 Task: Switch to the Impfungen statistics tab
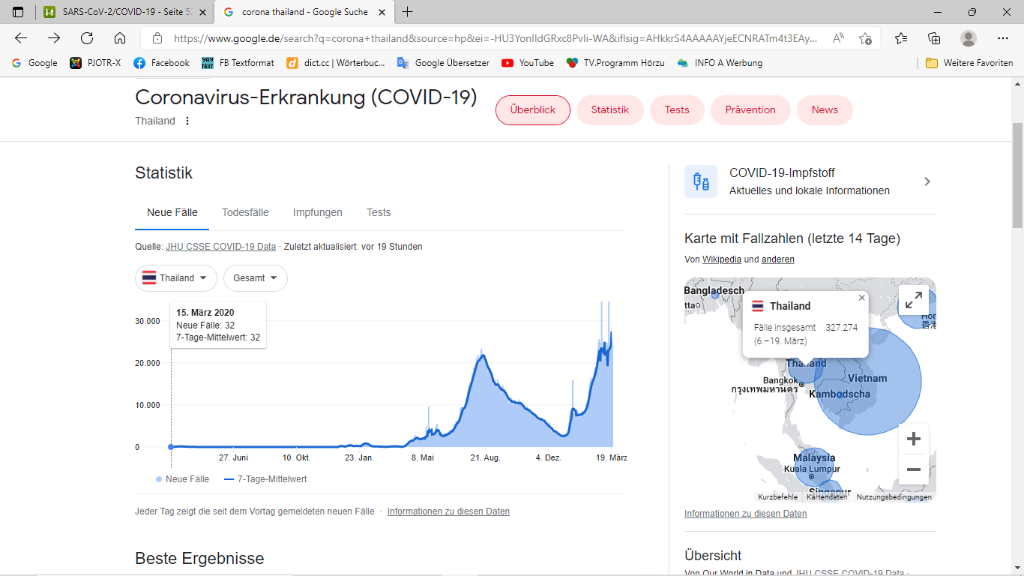tap(317, 212)
